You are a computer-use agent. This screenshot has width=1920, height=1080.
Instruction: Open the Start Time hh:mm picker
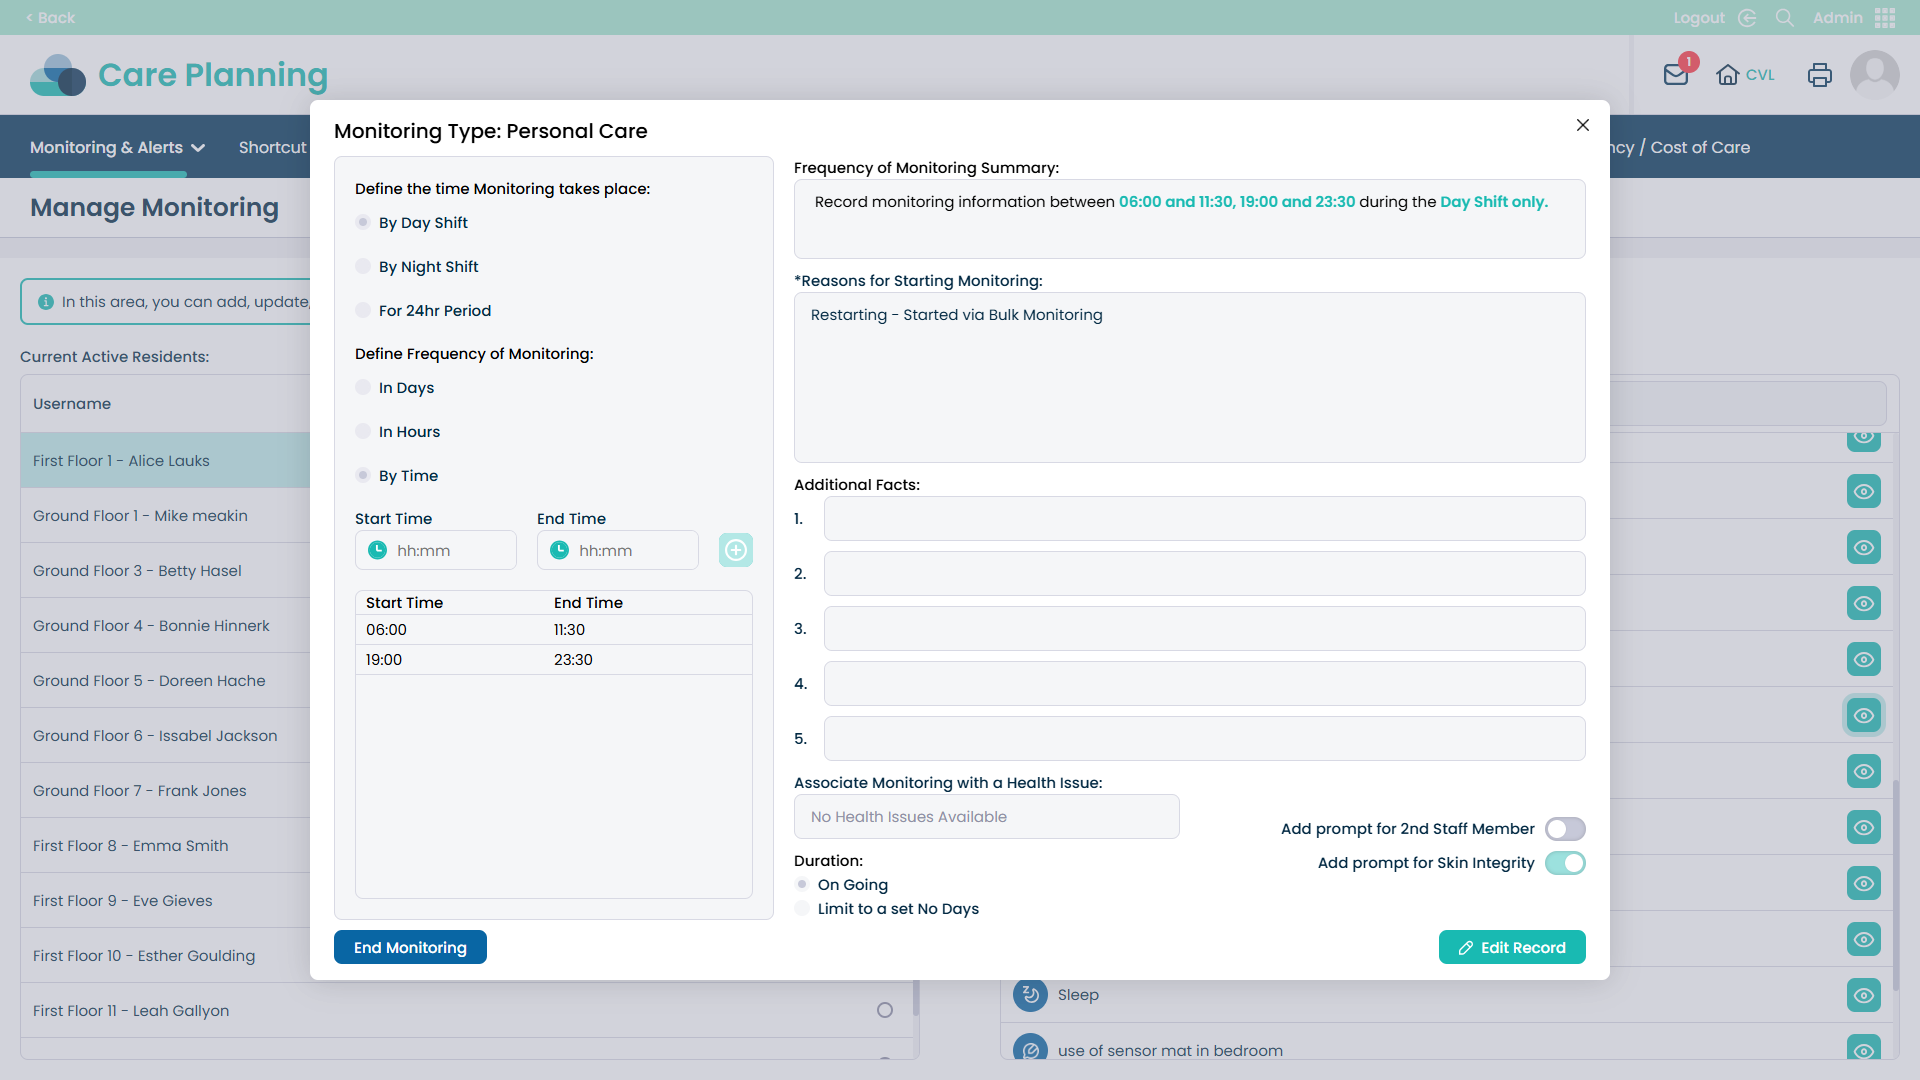[x=436, y=551]
